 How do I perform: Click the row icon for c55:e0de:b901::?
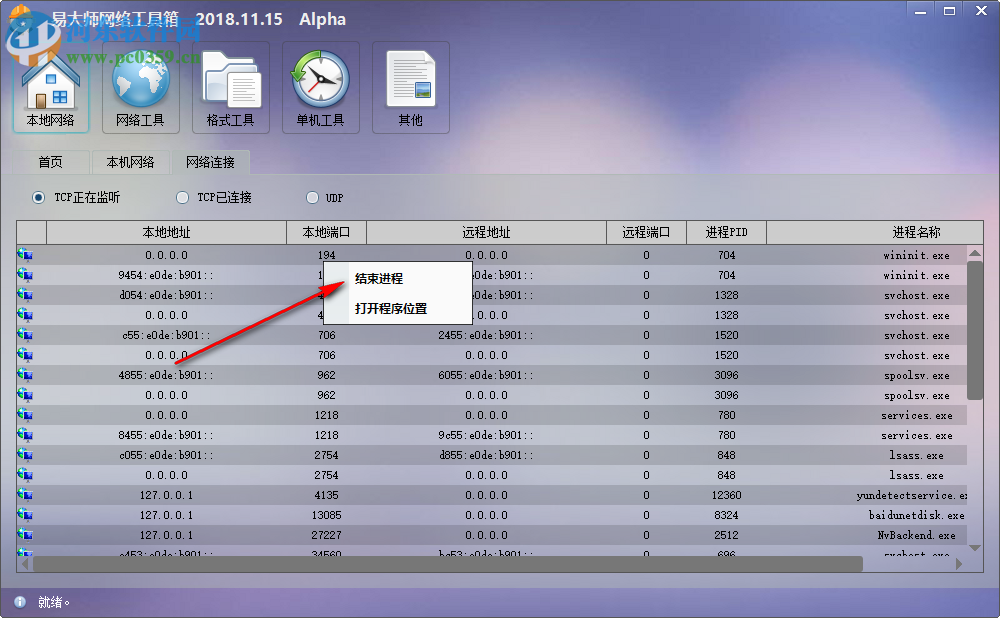point(26,335)
